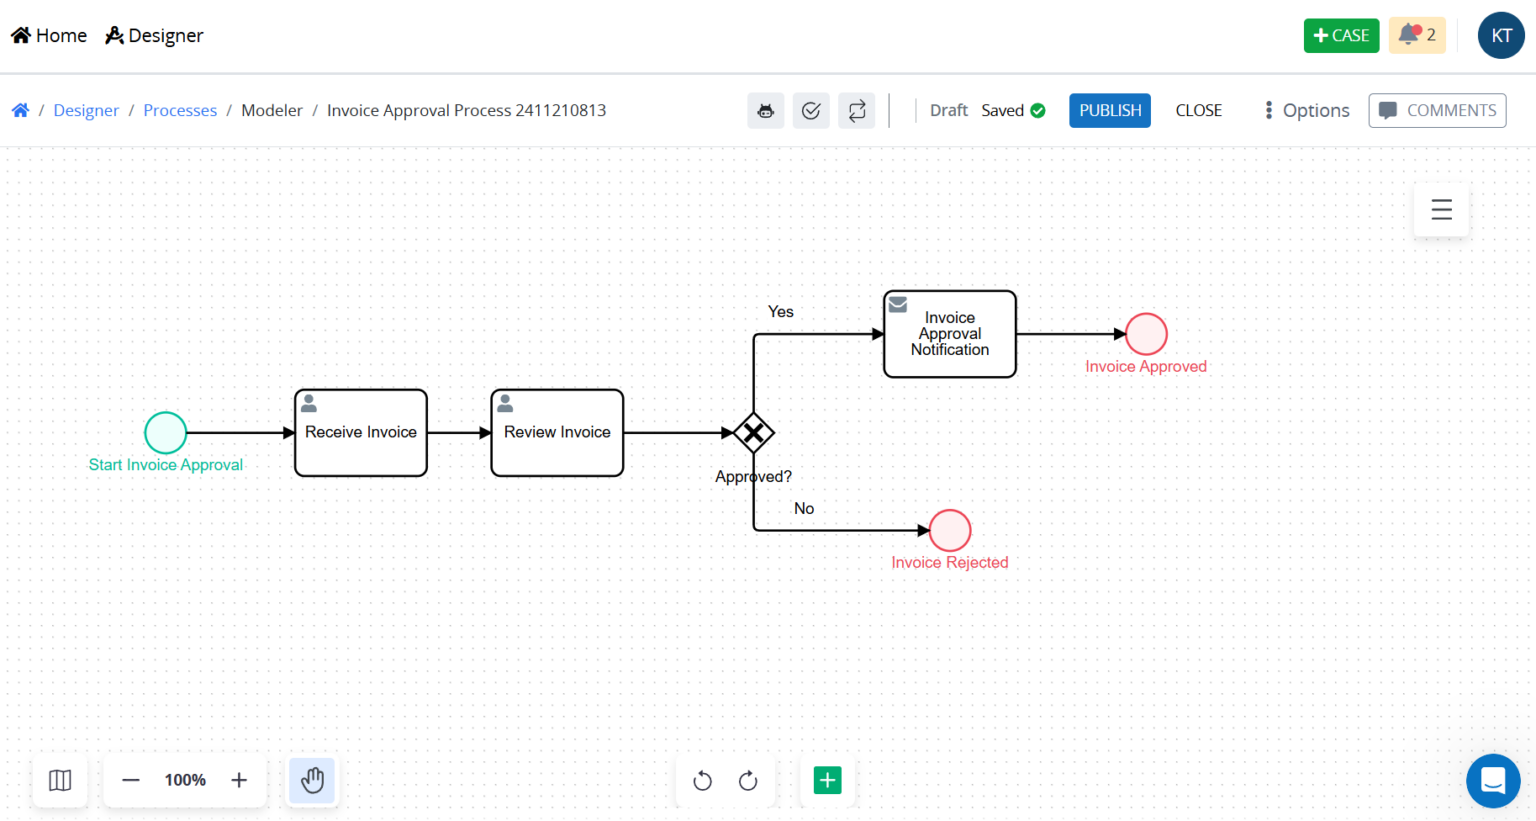Open the KT user account menu
Screen dimensions: 1536x821
[x=1501, y=34]
